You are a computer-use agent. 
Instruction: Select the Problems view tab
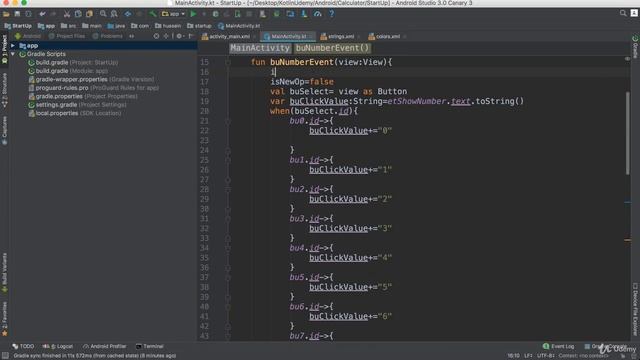pyautogui.click(x=107, y=36)
